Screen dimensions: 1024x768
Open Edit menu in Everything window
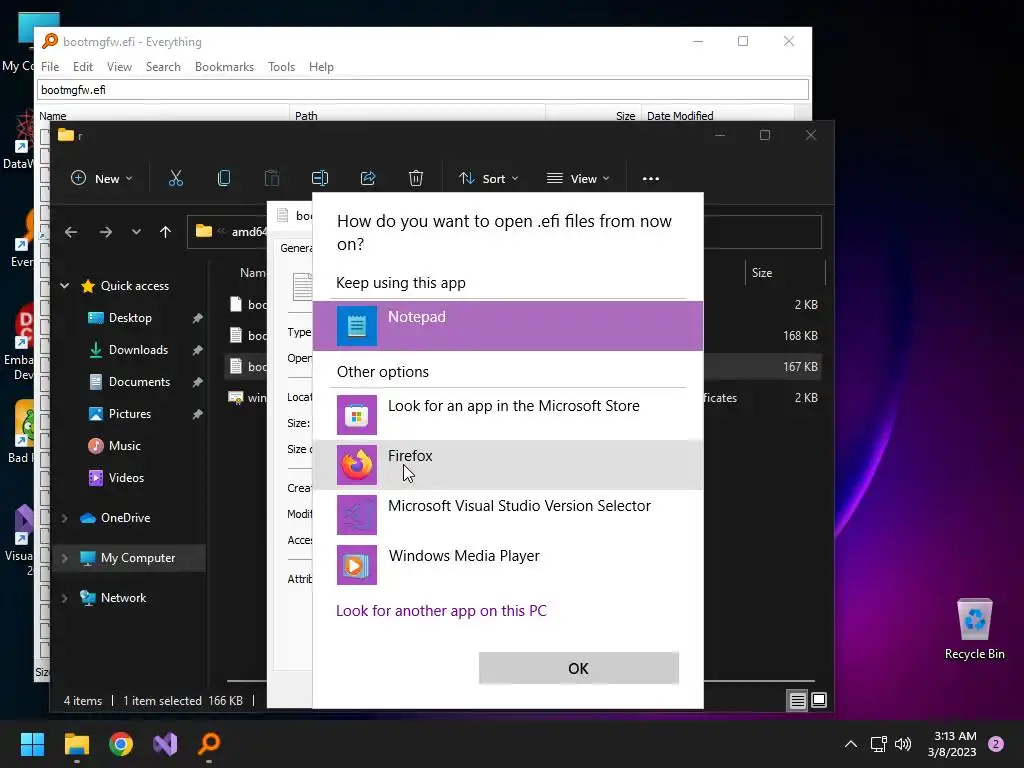[x=82, y=67]
